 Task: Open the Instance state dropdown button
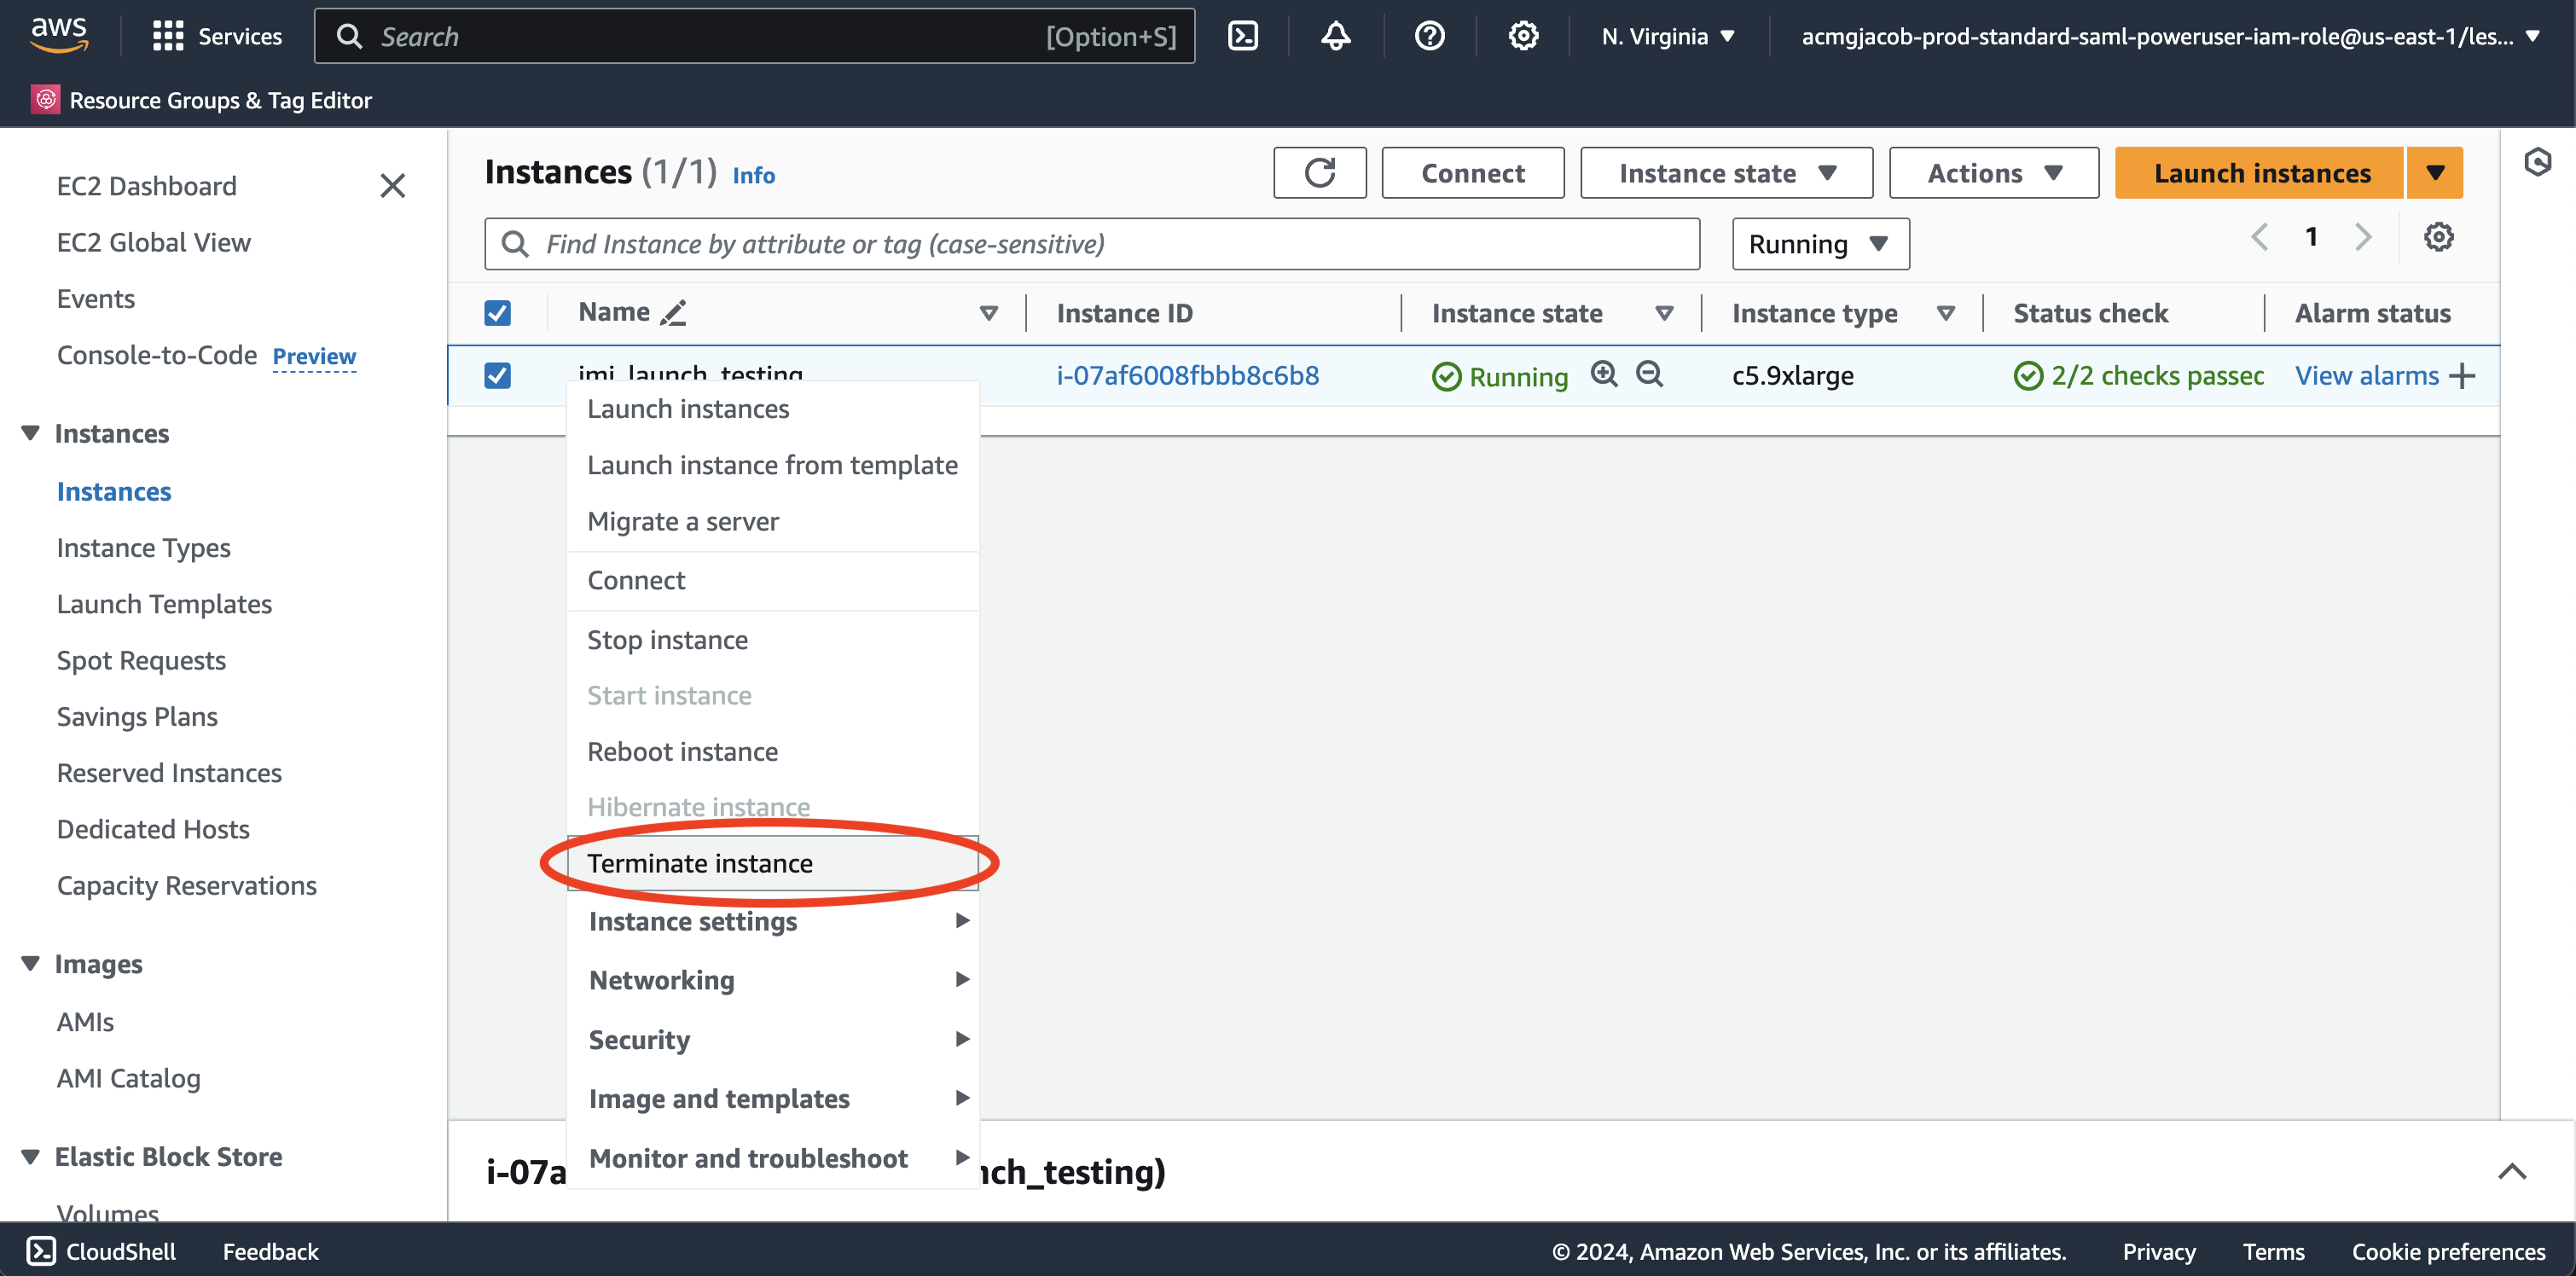pyautogui.click(x=1726, y=173)
